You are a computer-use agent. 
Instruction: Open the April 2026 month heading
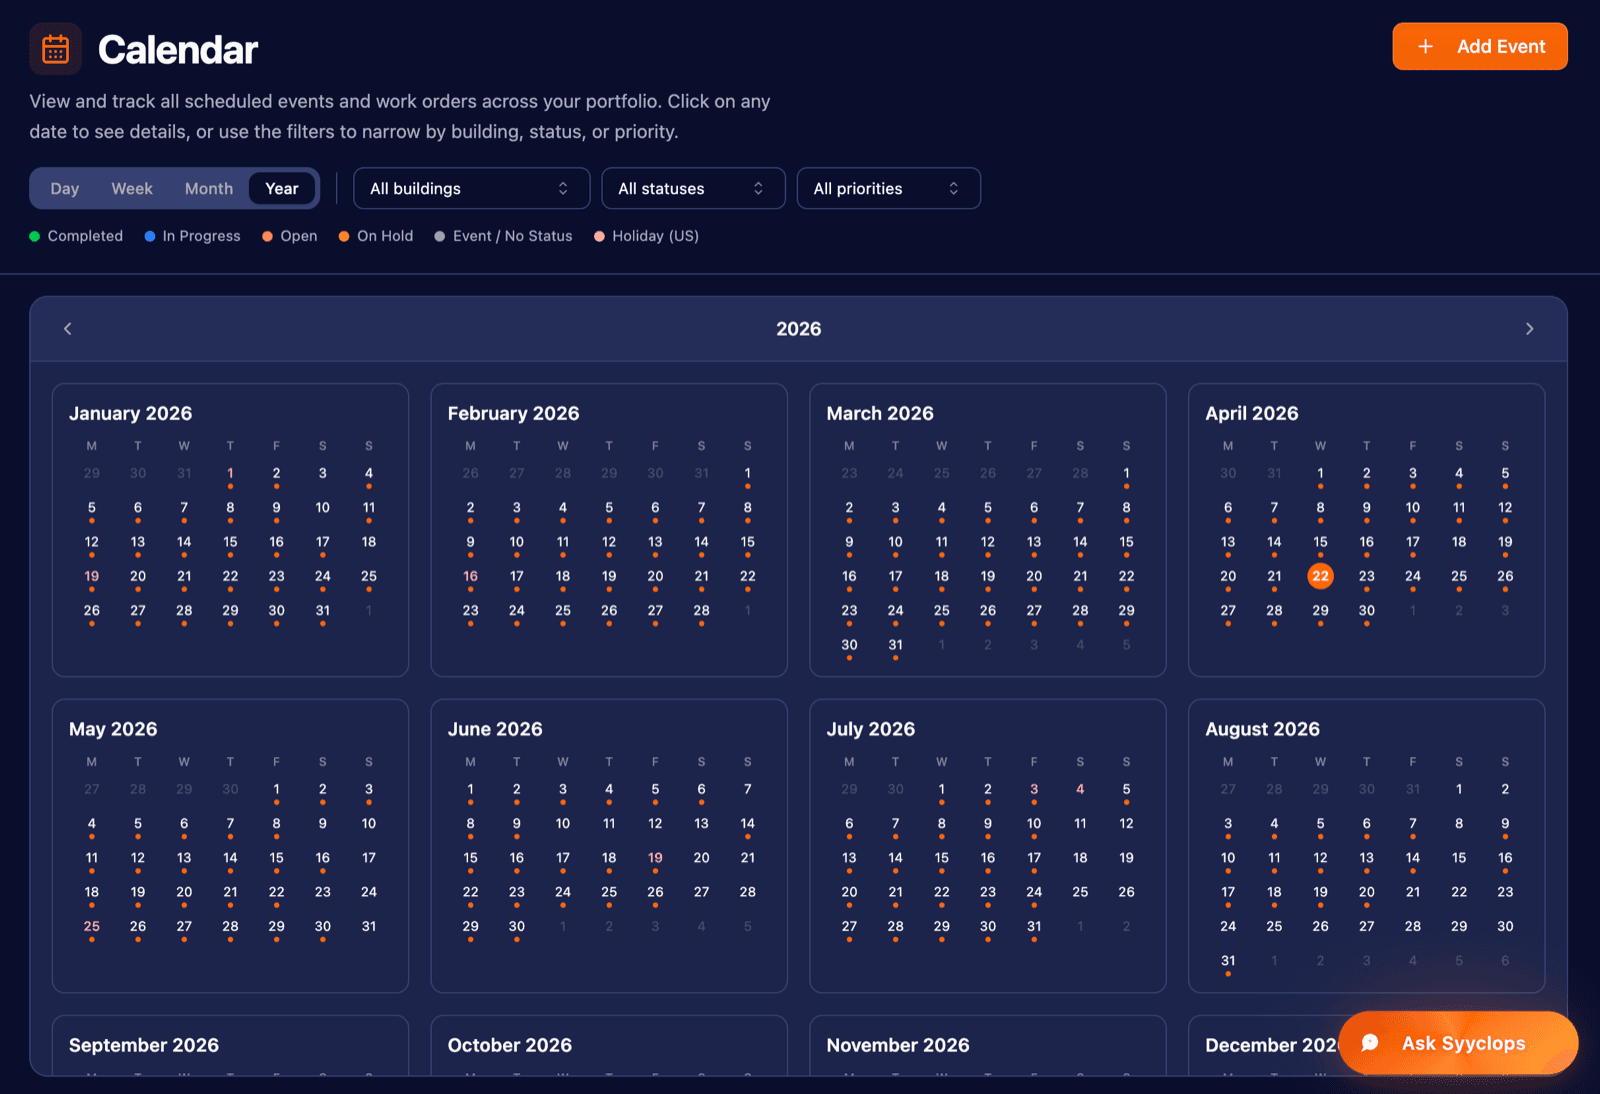coord(1252,413)
